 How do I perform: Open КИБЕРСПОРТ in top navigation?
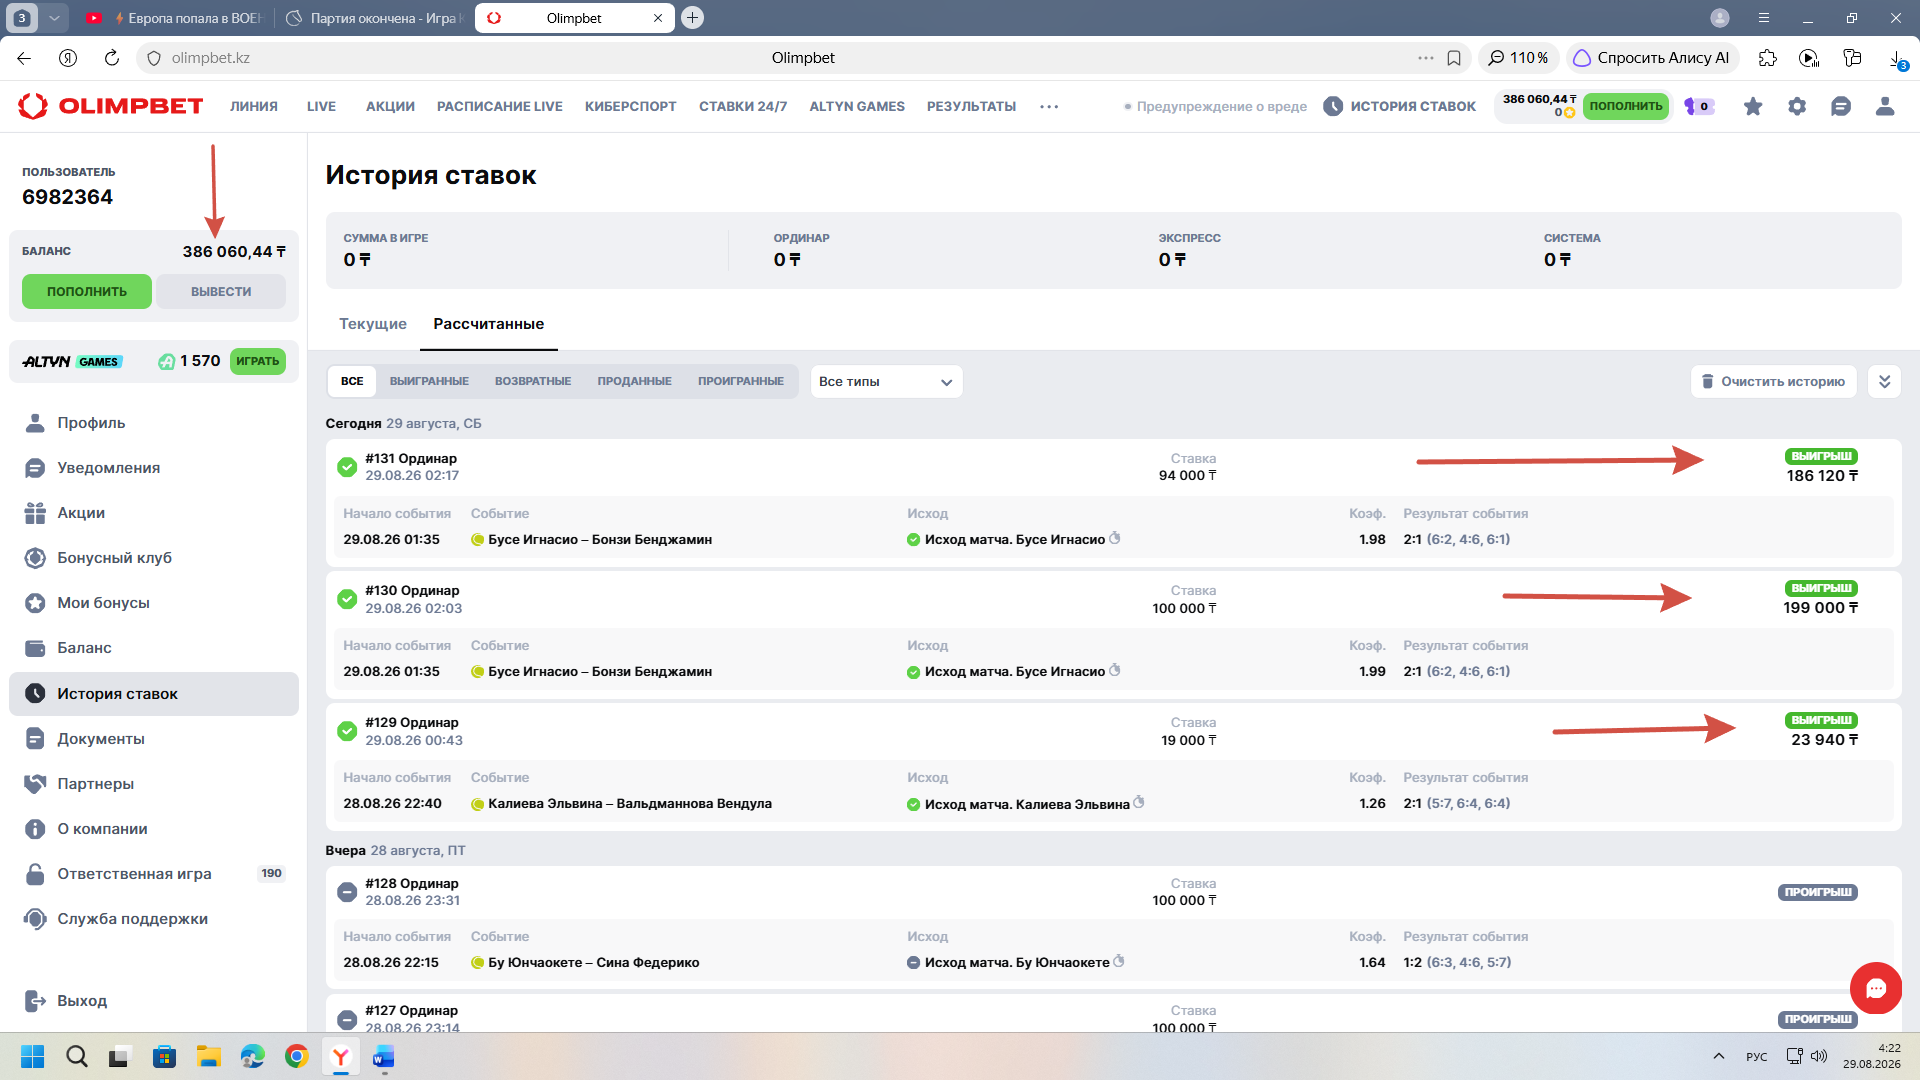pyautogui.click(x=631, y=106)
